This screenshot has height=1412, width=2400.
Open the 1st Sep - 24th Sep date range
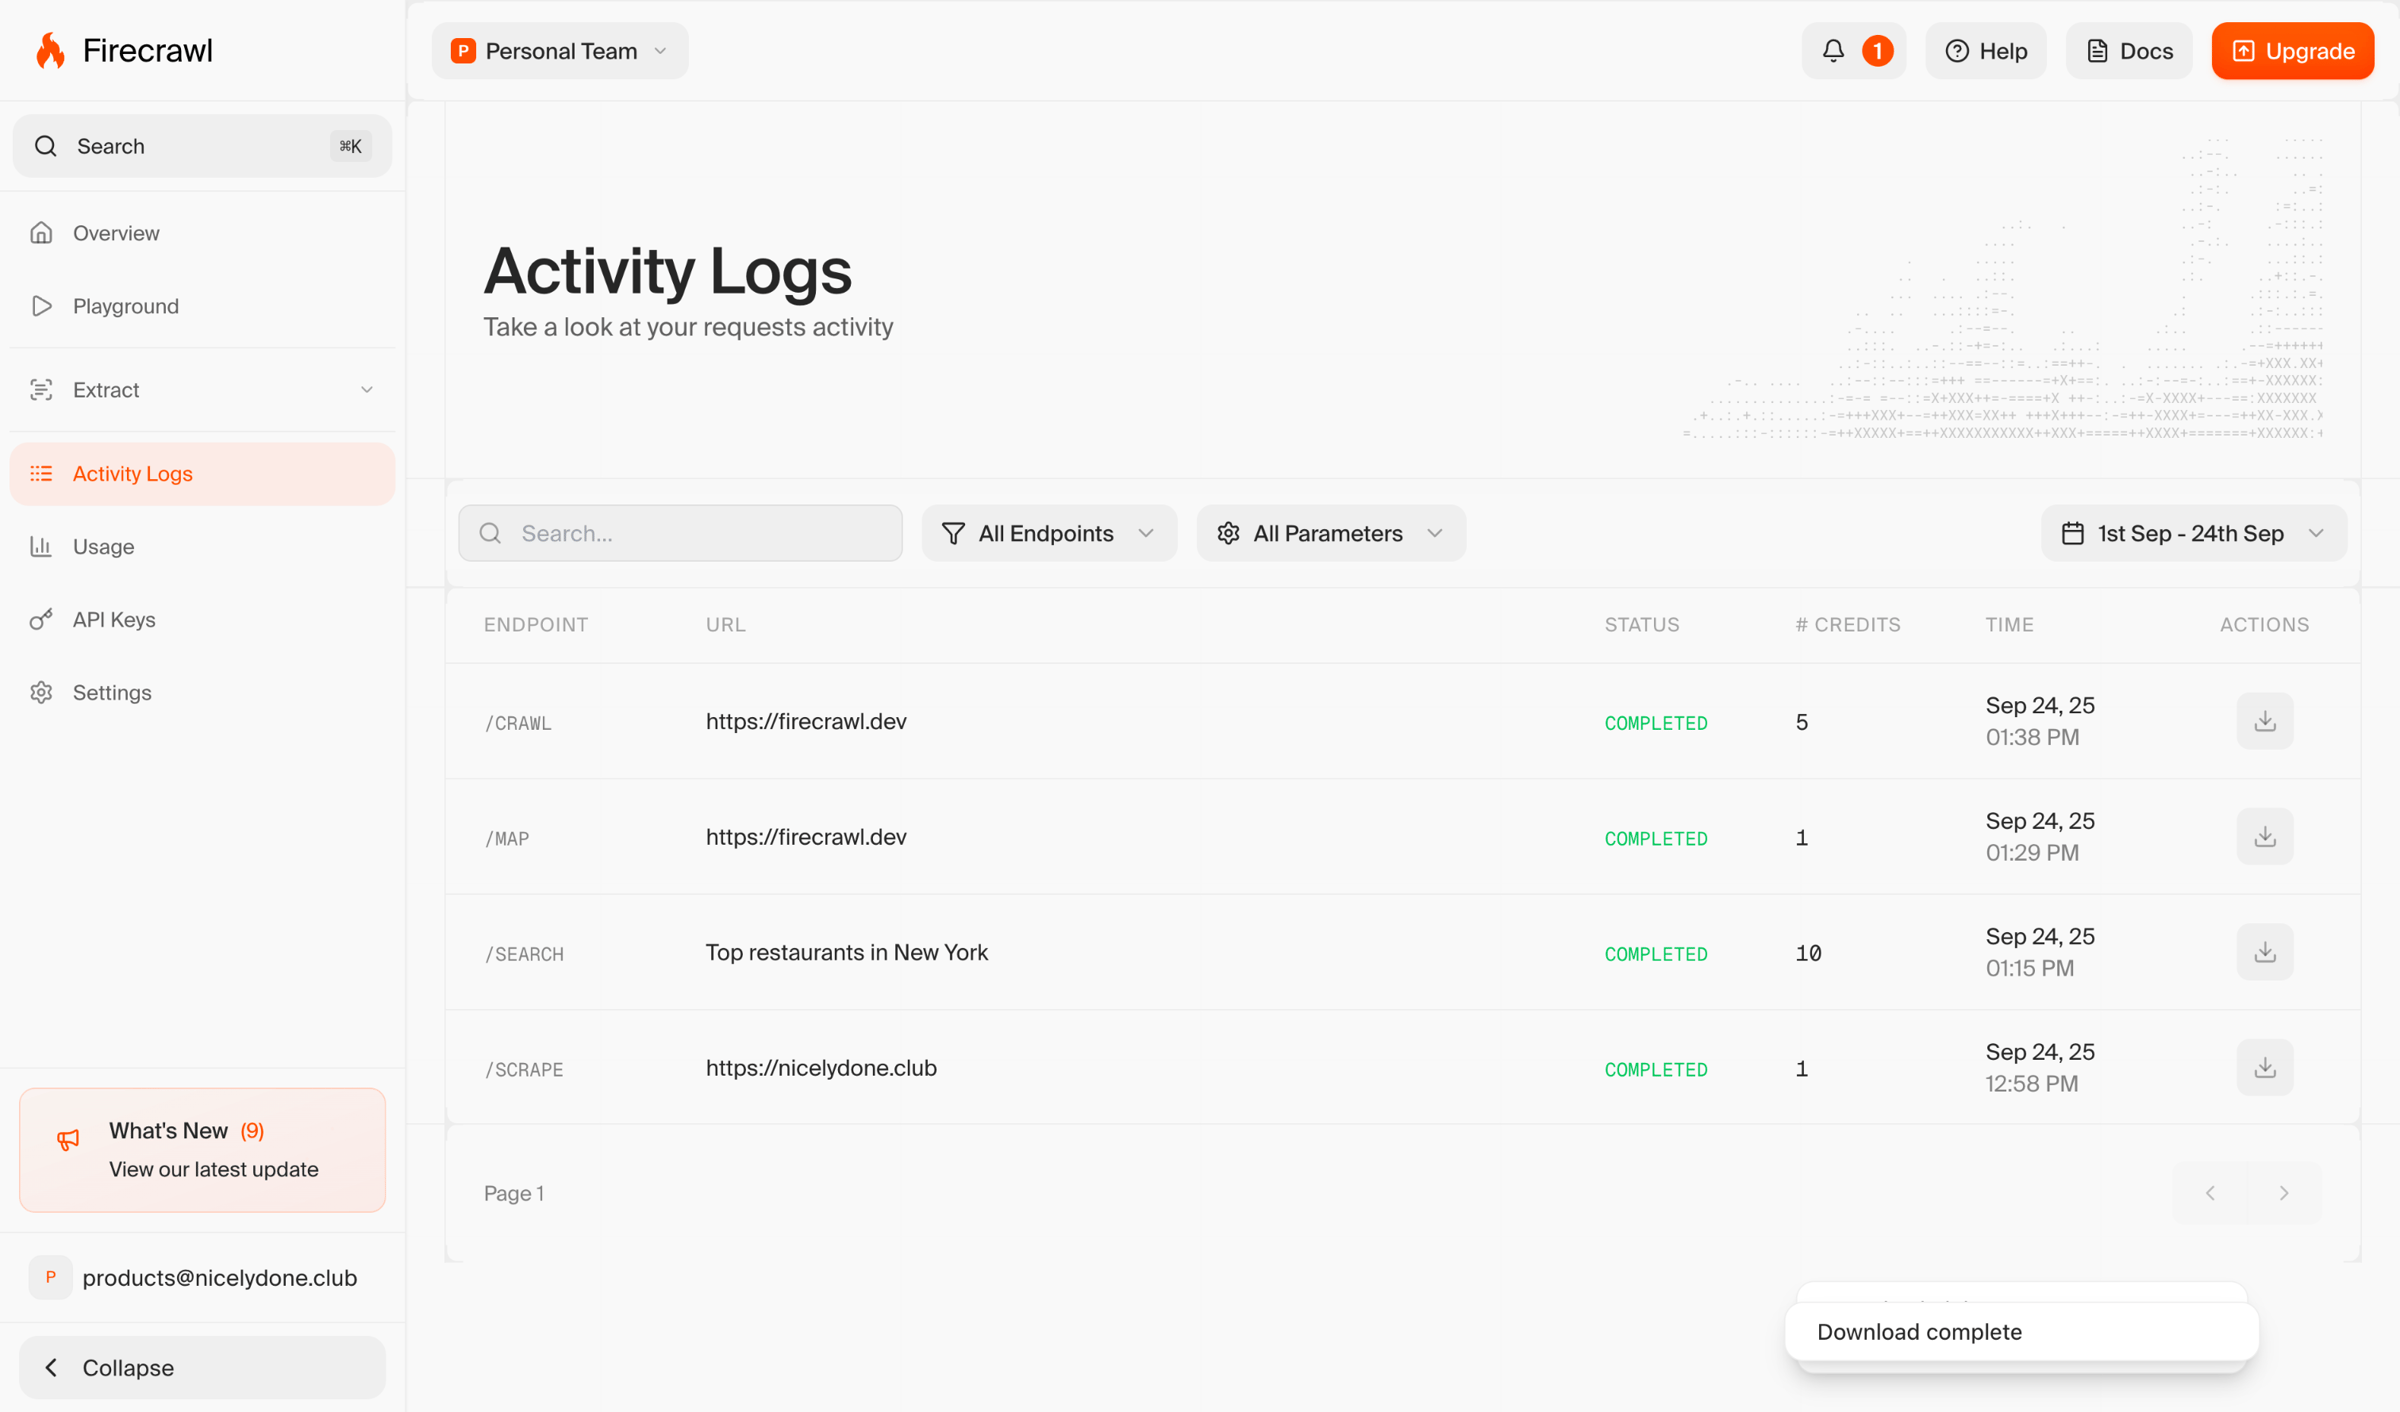click(x=2194, y=533)
